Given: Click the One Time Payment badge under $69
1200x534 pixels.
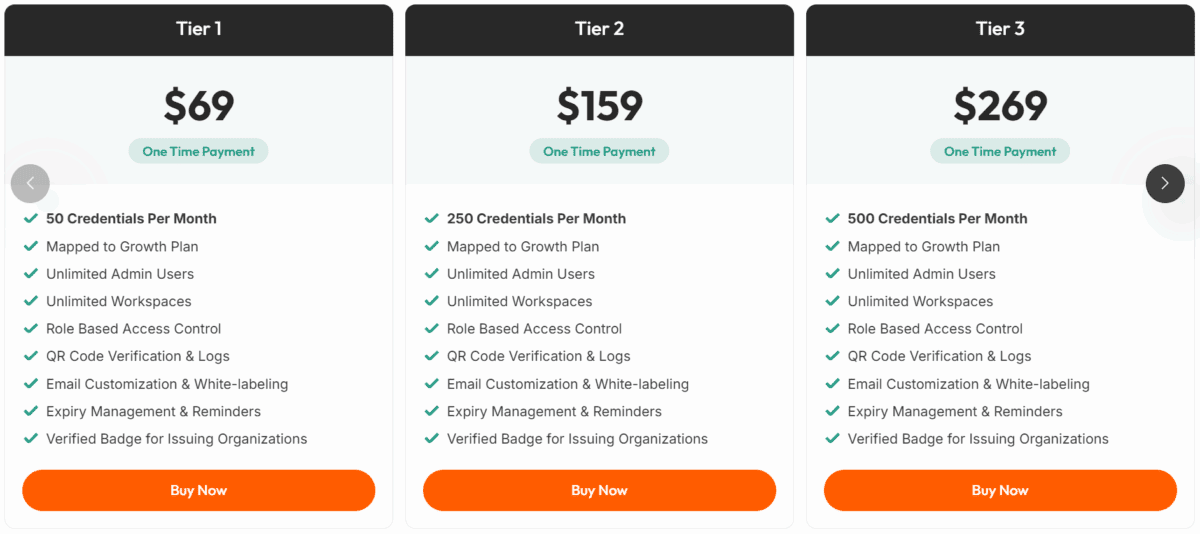Looking at the screenshot, I should point(198,151).
